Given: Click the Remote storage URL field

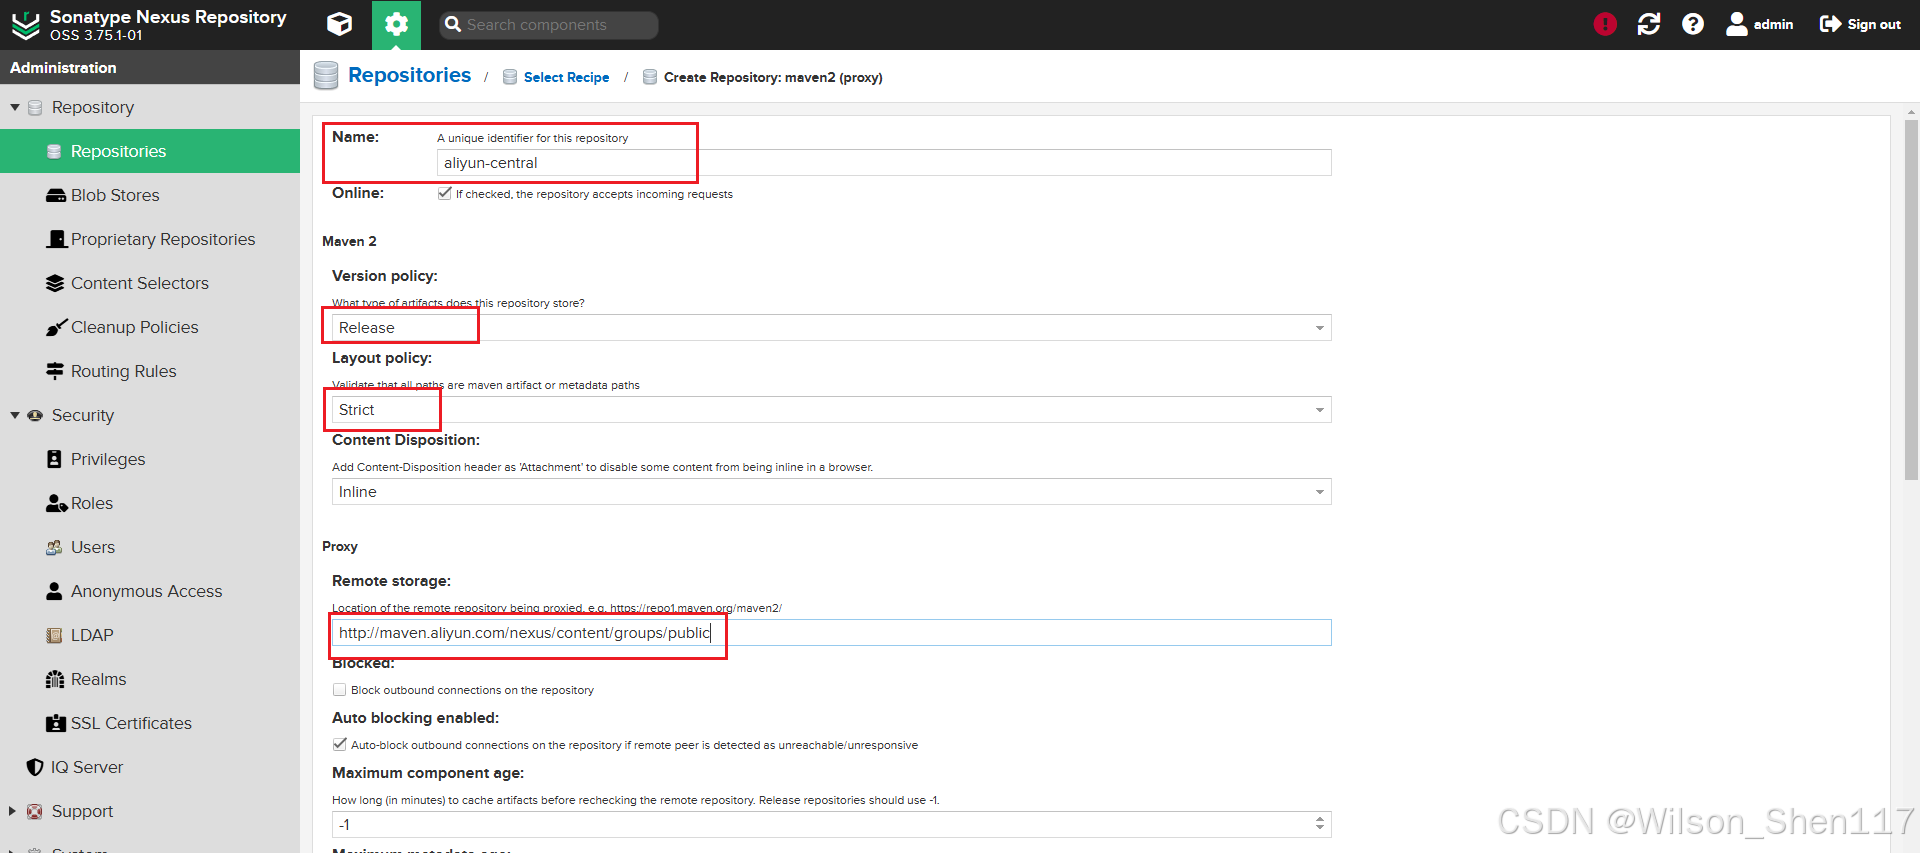Looking at the screenshot, I should click(x=831, y=633).
